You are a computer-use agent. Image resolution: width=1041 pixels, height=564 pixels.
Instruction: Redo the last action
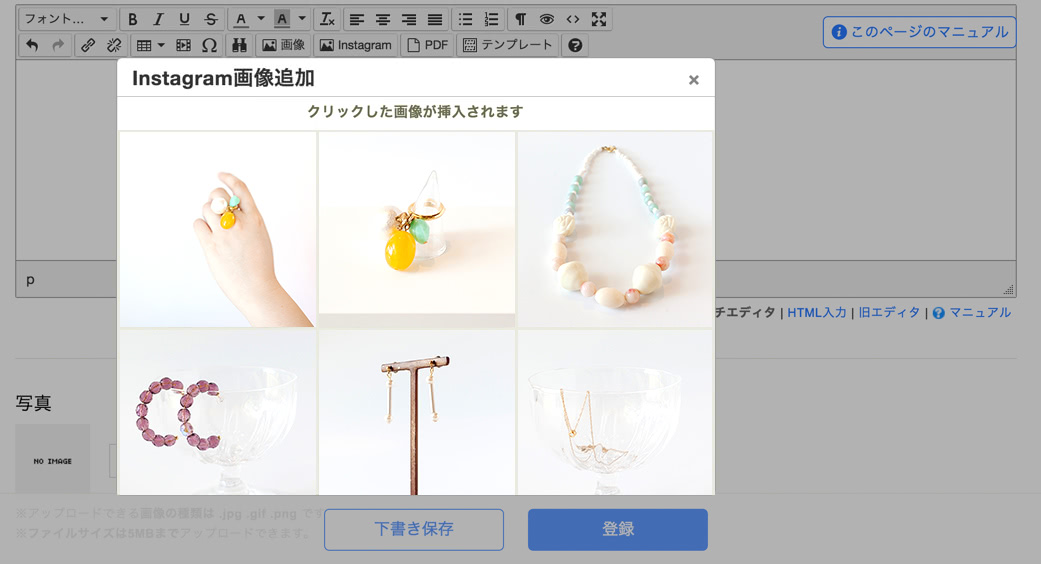click(x=58, y=45)
